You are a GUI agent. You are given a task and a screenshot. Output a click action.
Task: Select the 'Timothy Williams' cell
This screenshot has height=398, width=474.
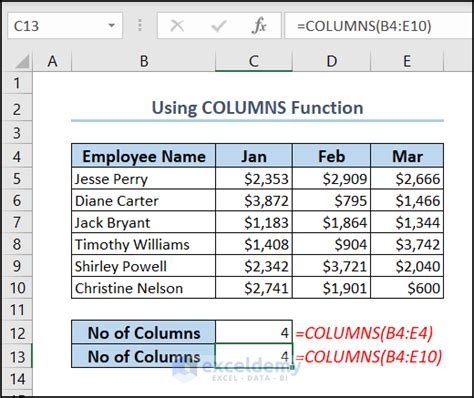point(144,244)
